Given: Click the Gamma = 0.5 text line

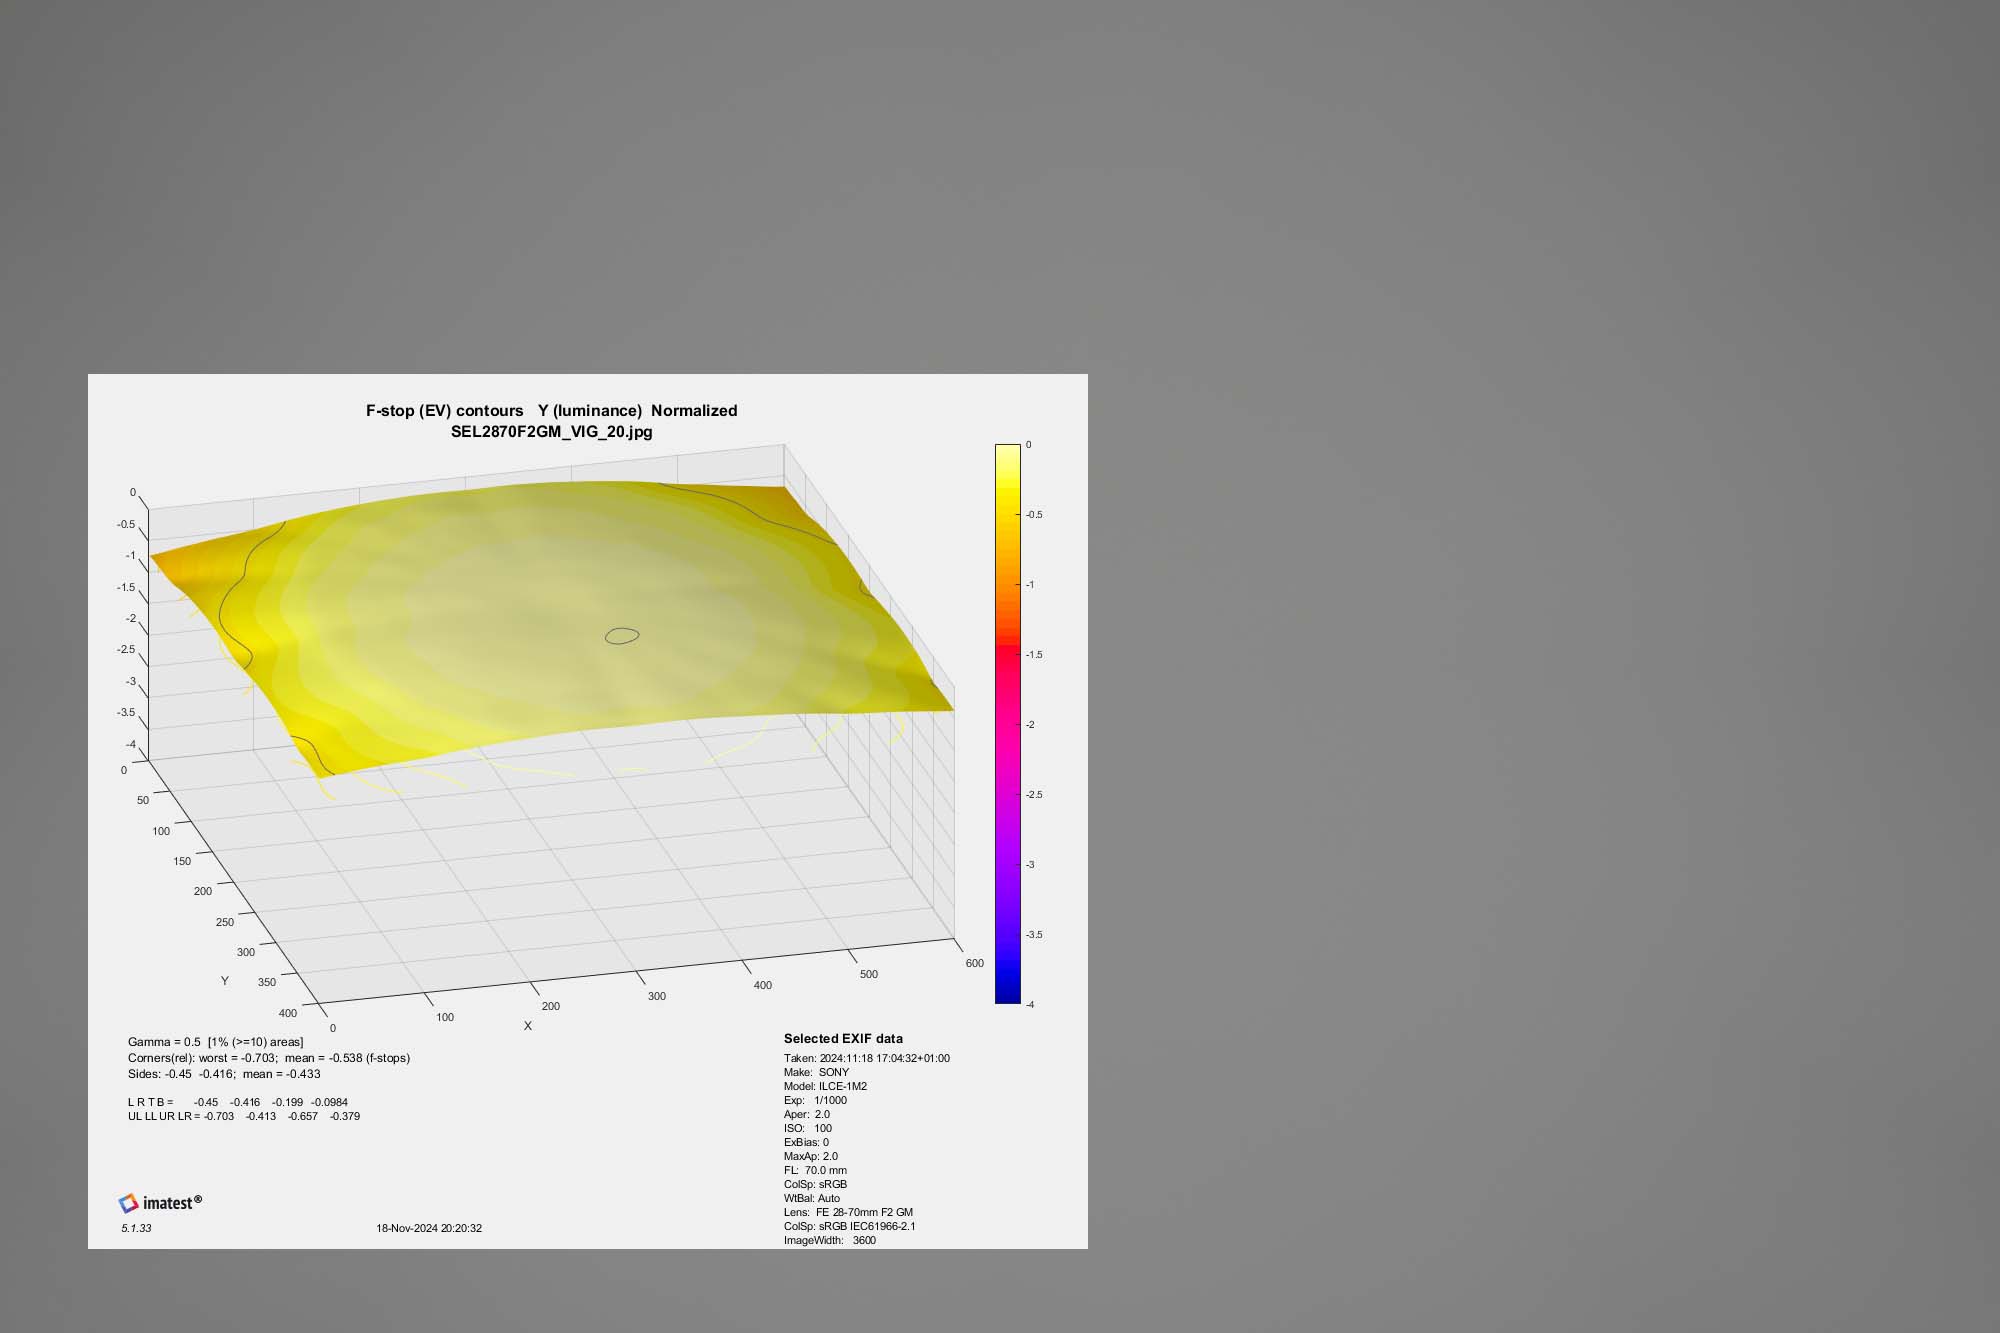Looking at the screenshot, I should [215, 1042].
